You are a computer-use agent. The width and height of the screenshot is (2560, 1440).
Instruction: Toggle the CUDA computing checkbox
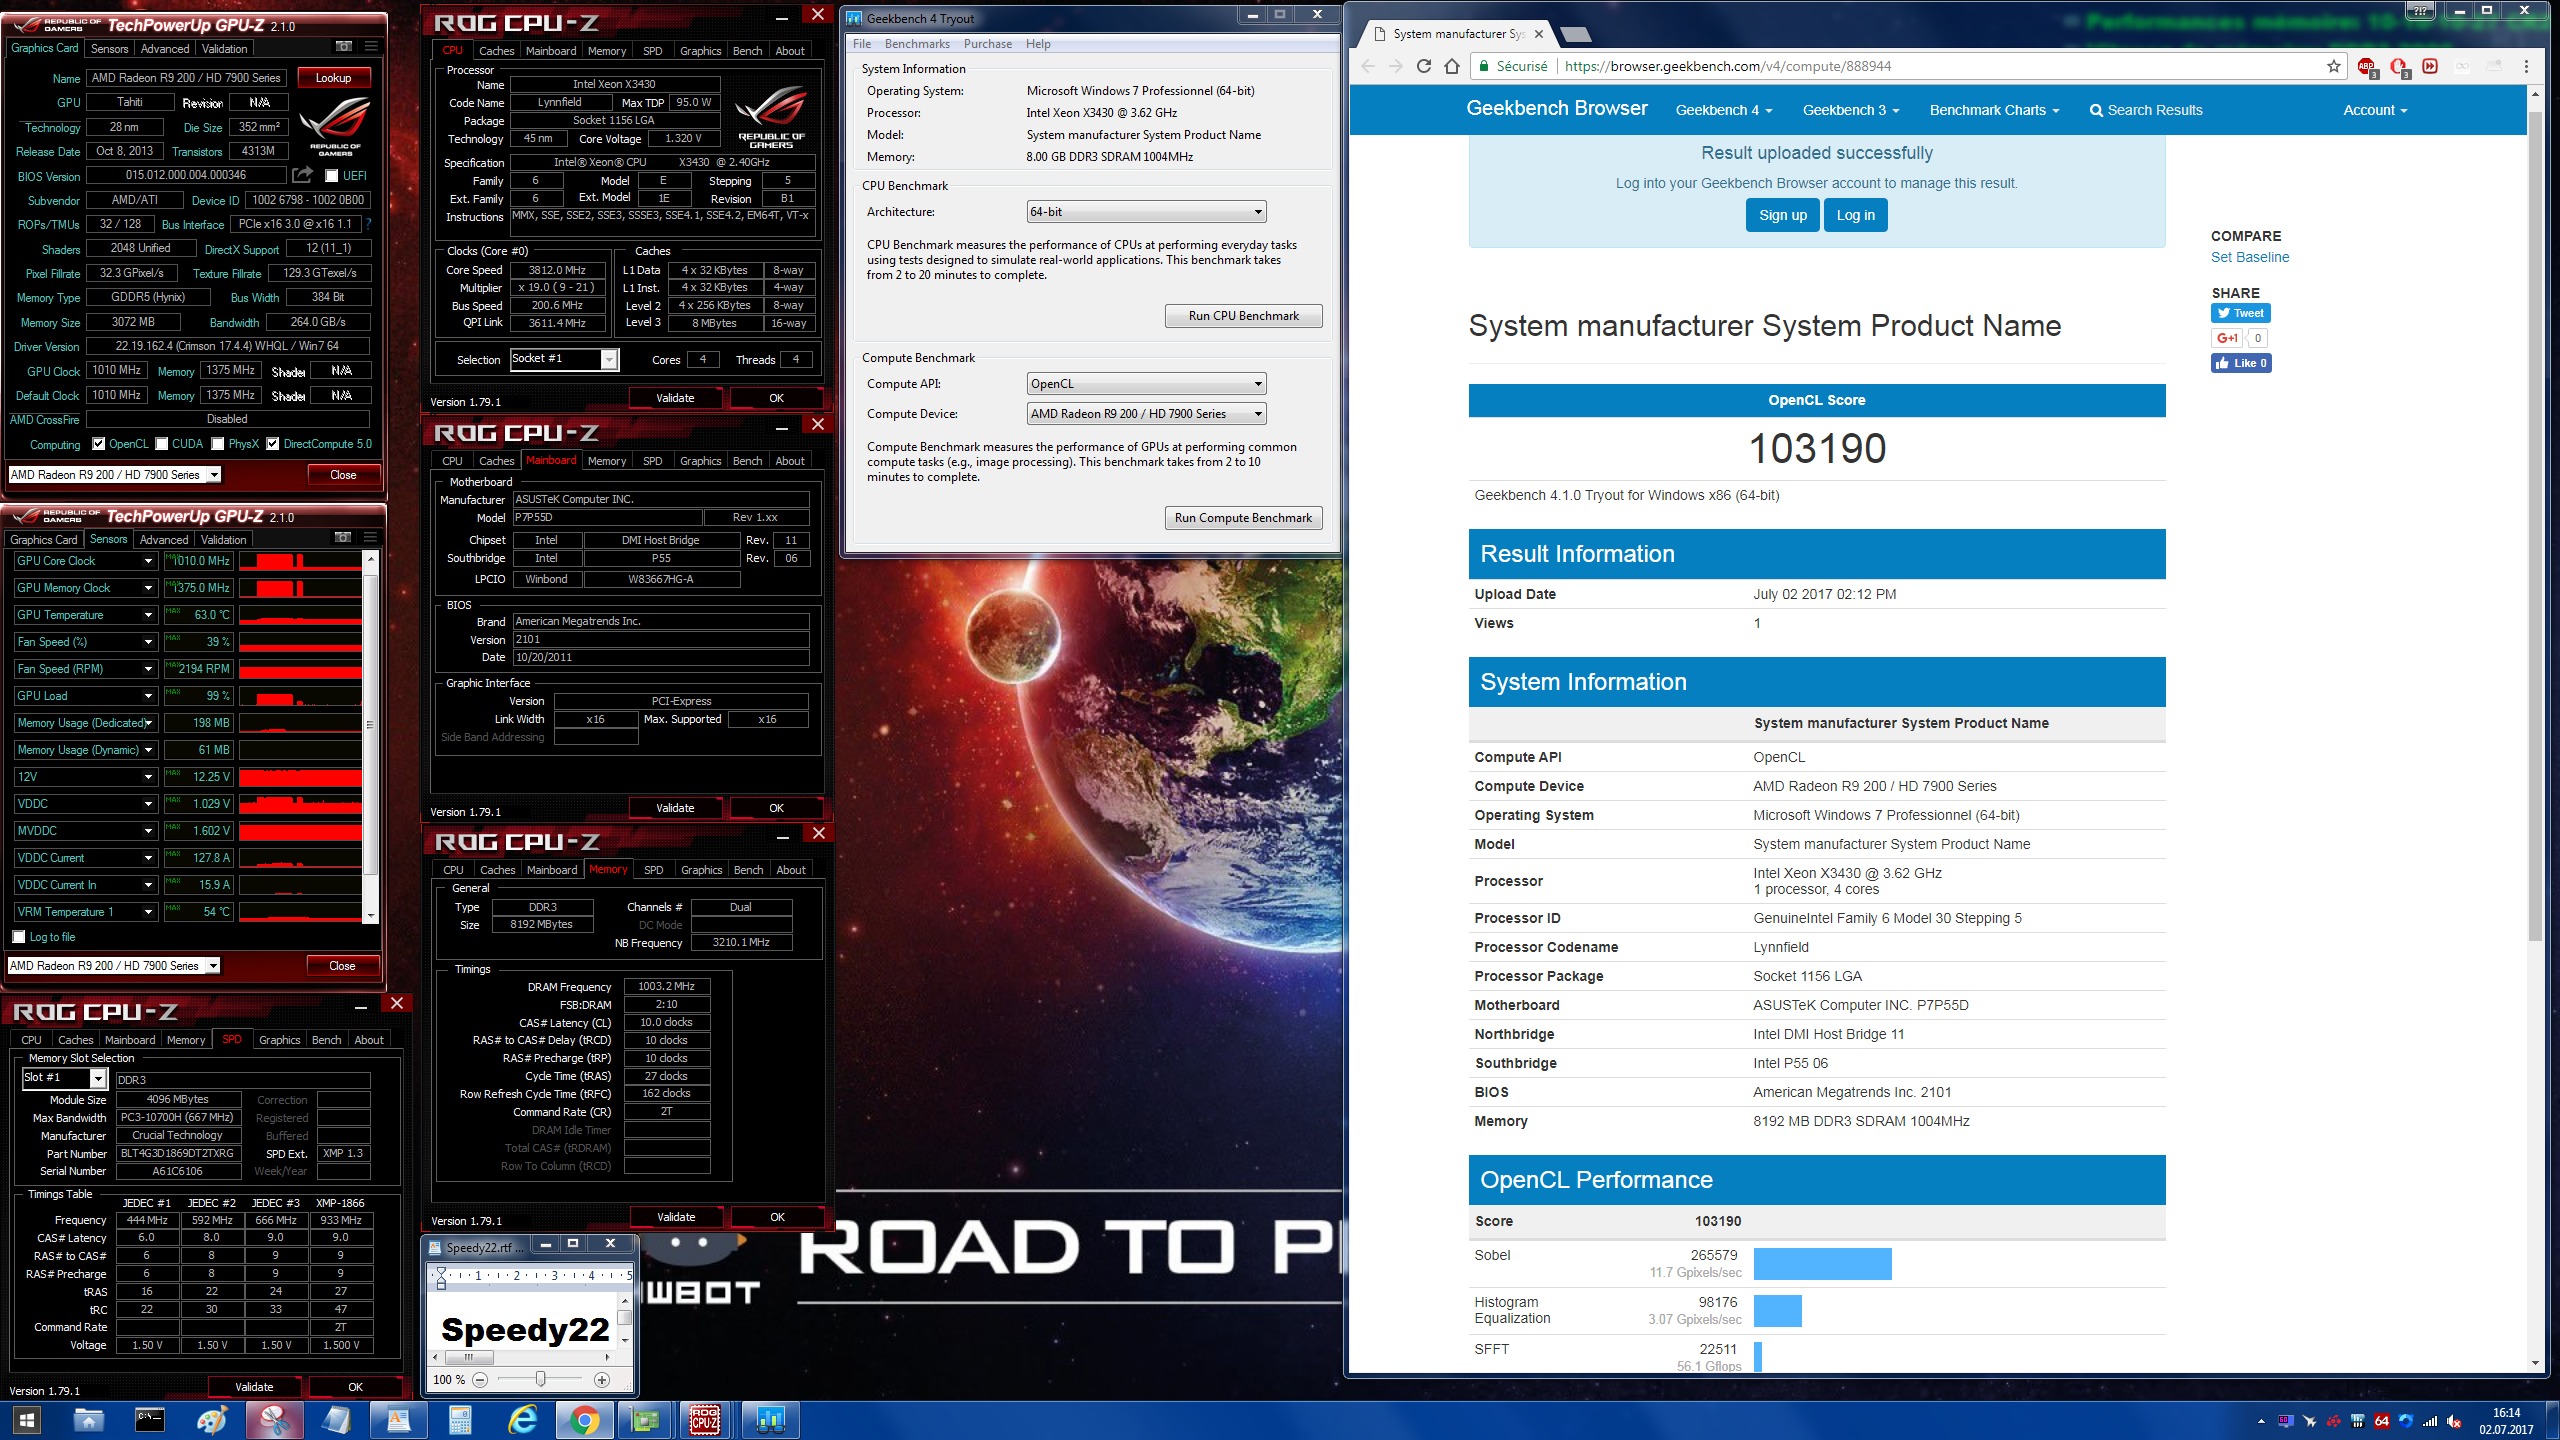161,444
